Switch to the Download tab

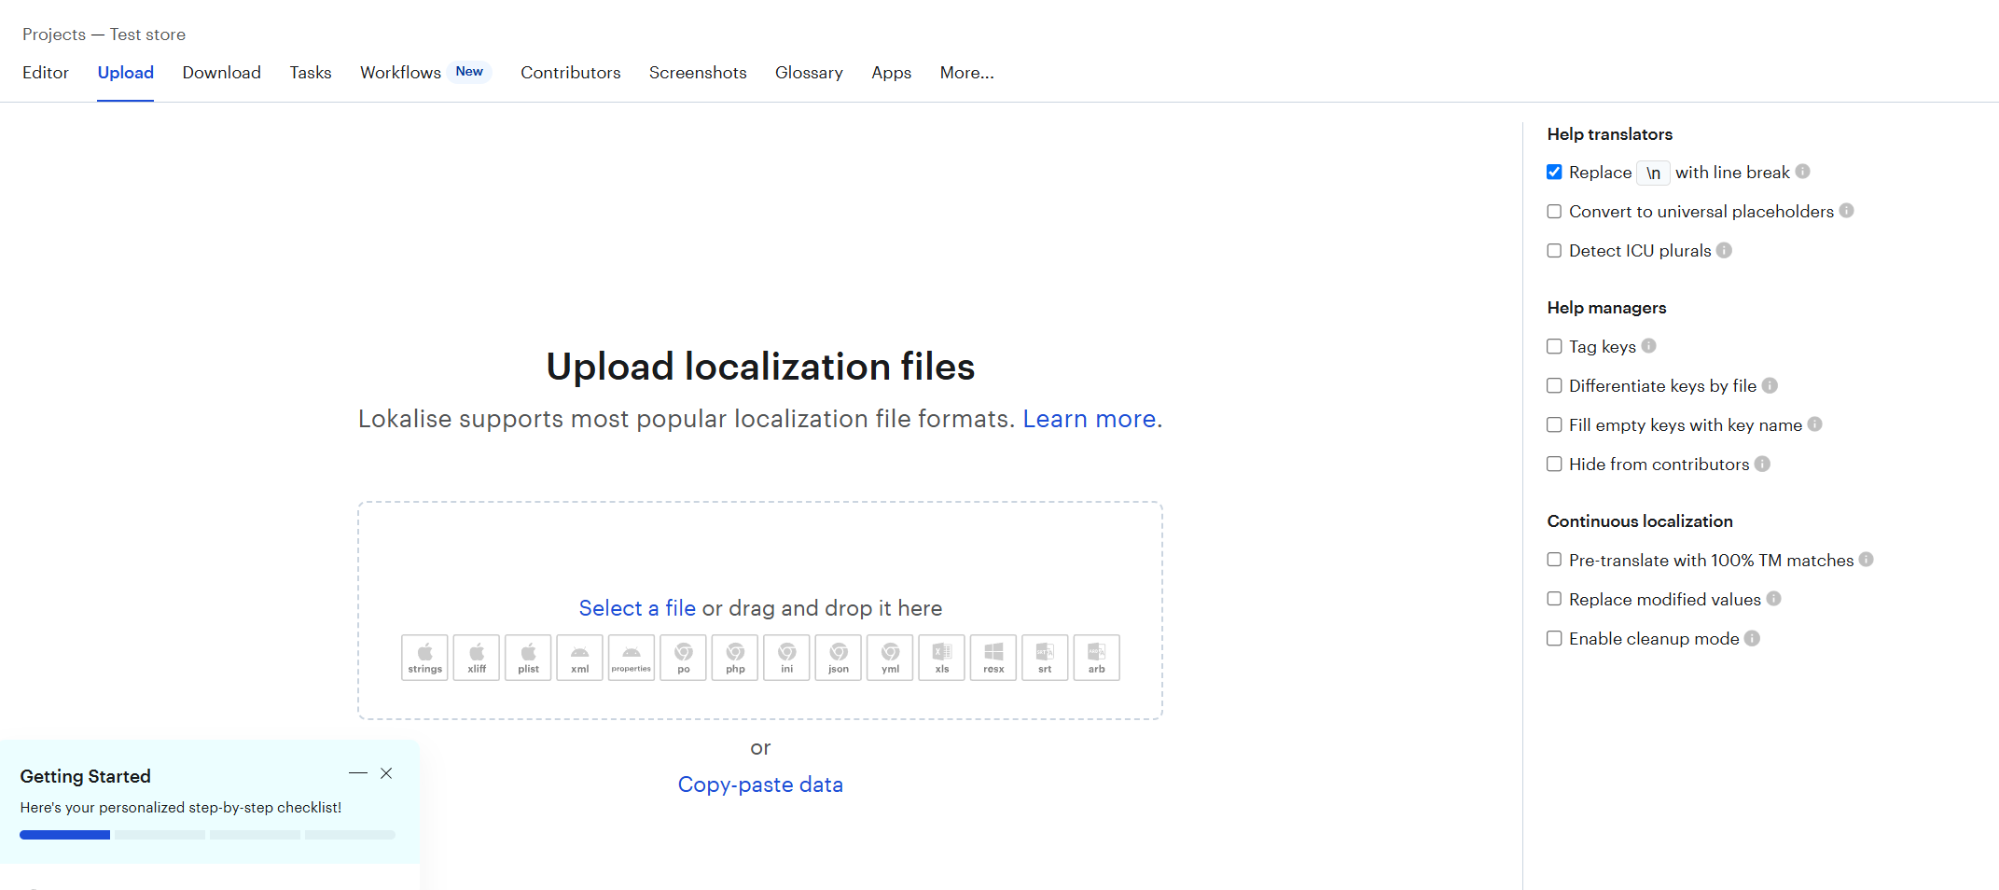[x=221, y=73]
